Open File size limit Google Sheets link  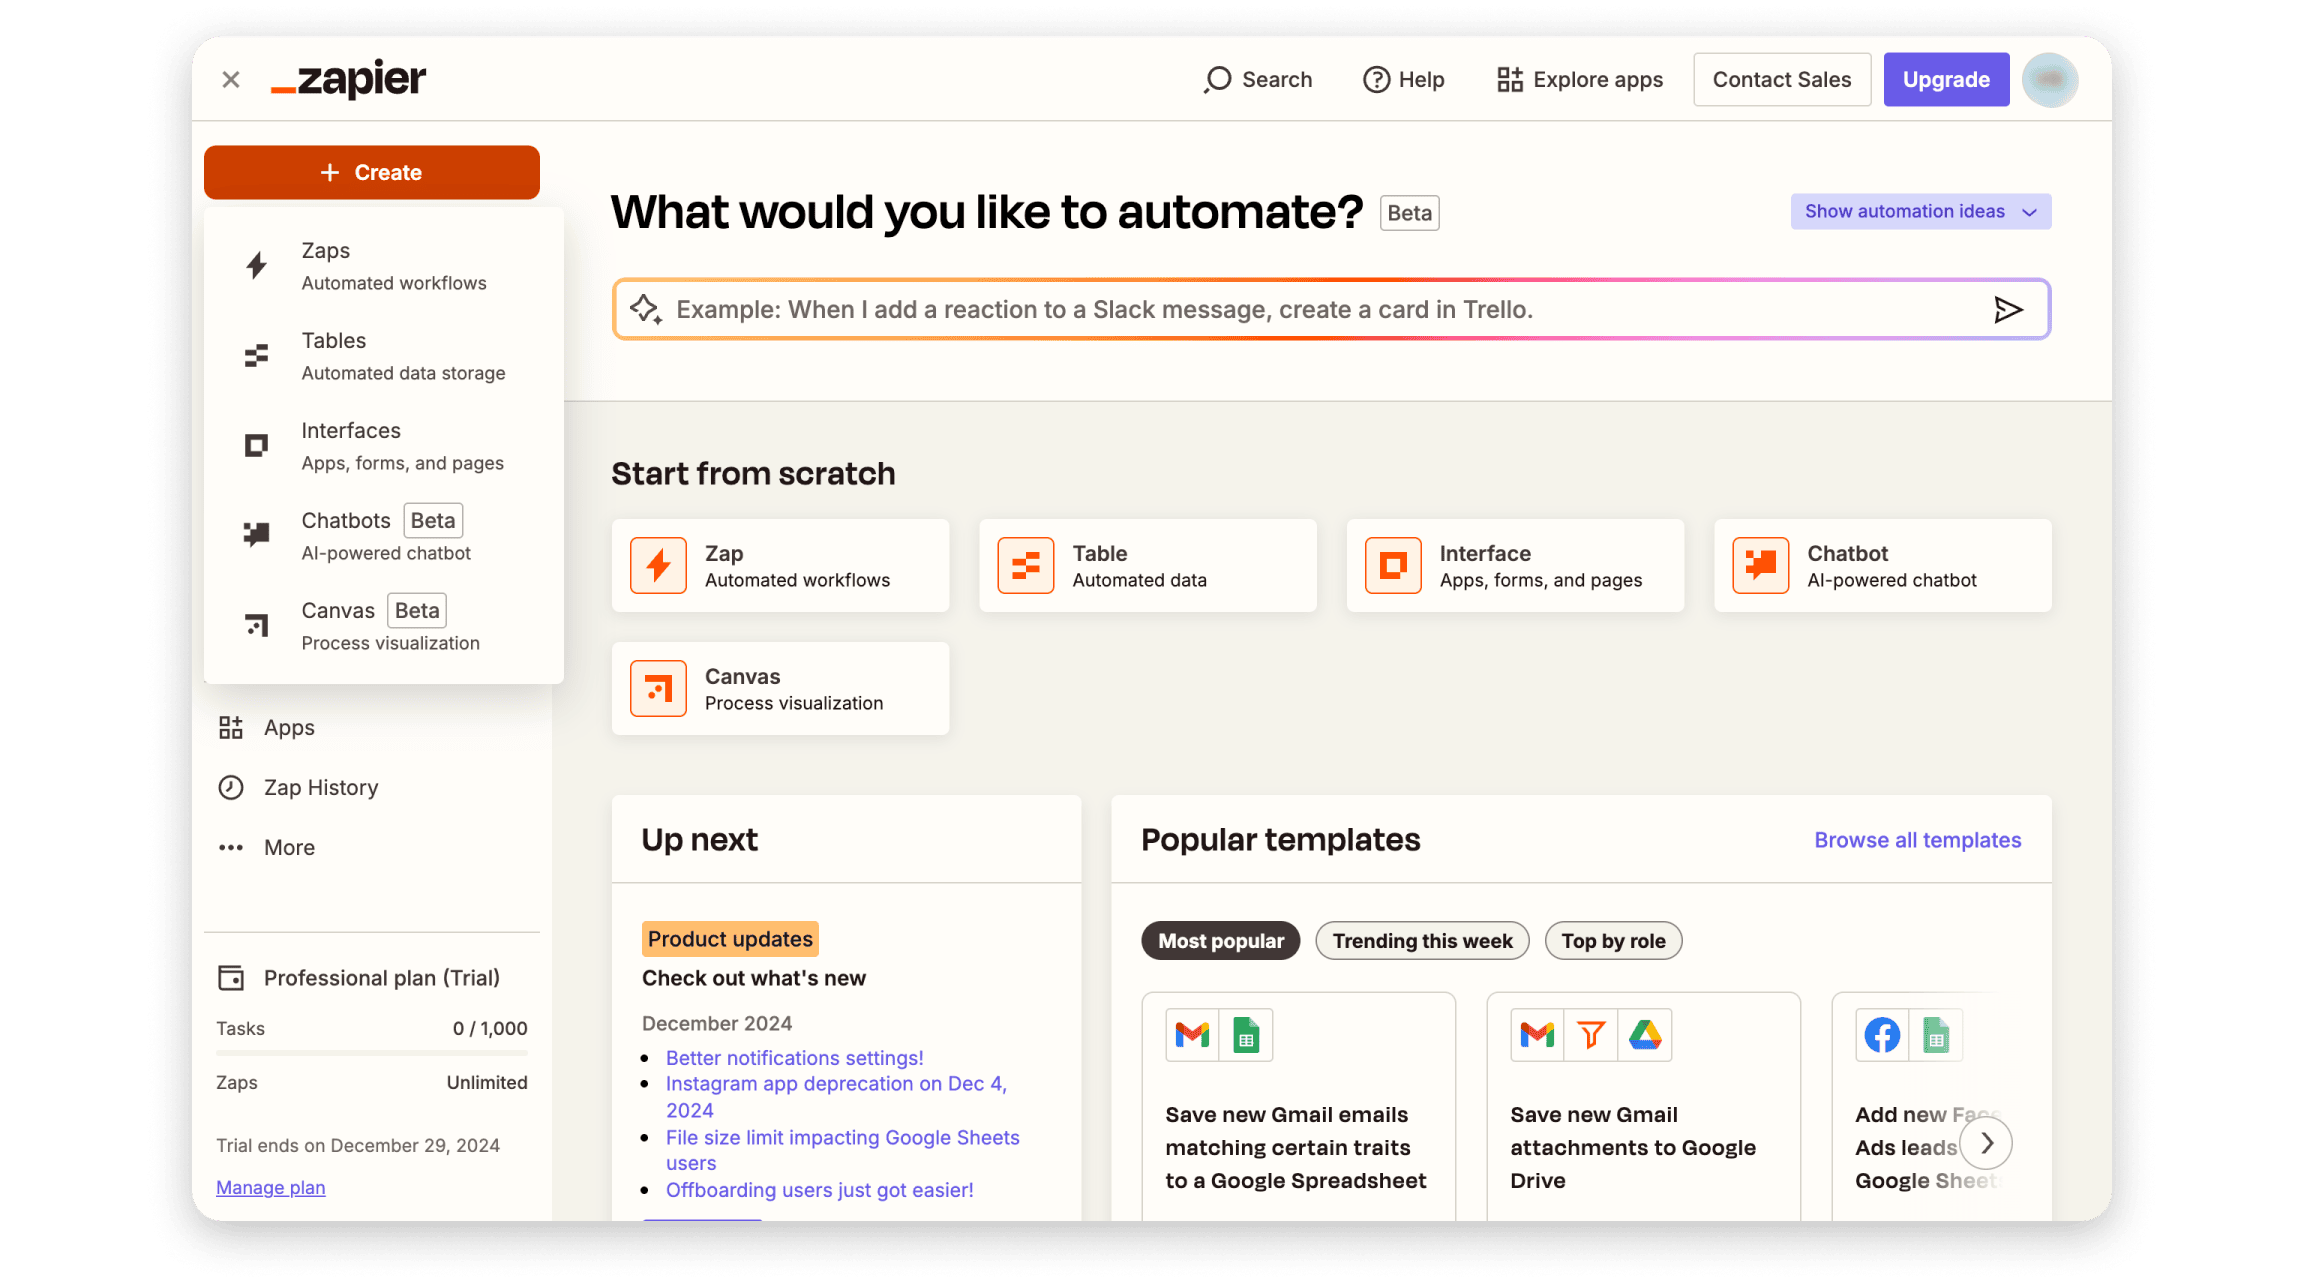843,1150
